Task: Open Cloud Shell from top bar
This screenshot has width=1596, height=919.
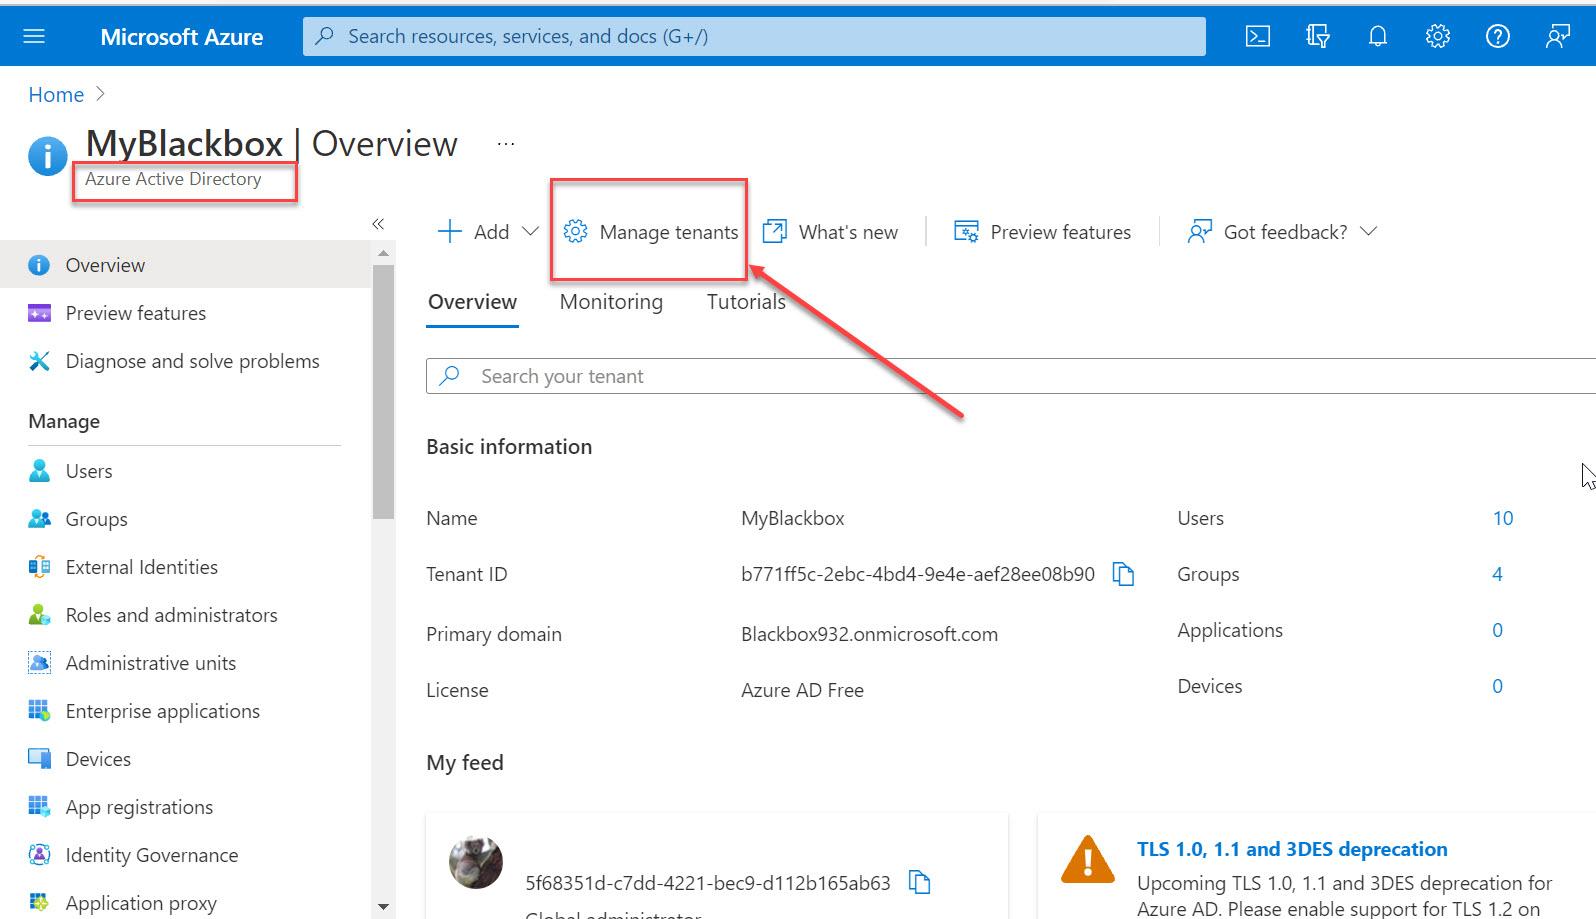Action: (x=1258, y=36)
